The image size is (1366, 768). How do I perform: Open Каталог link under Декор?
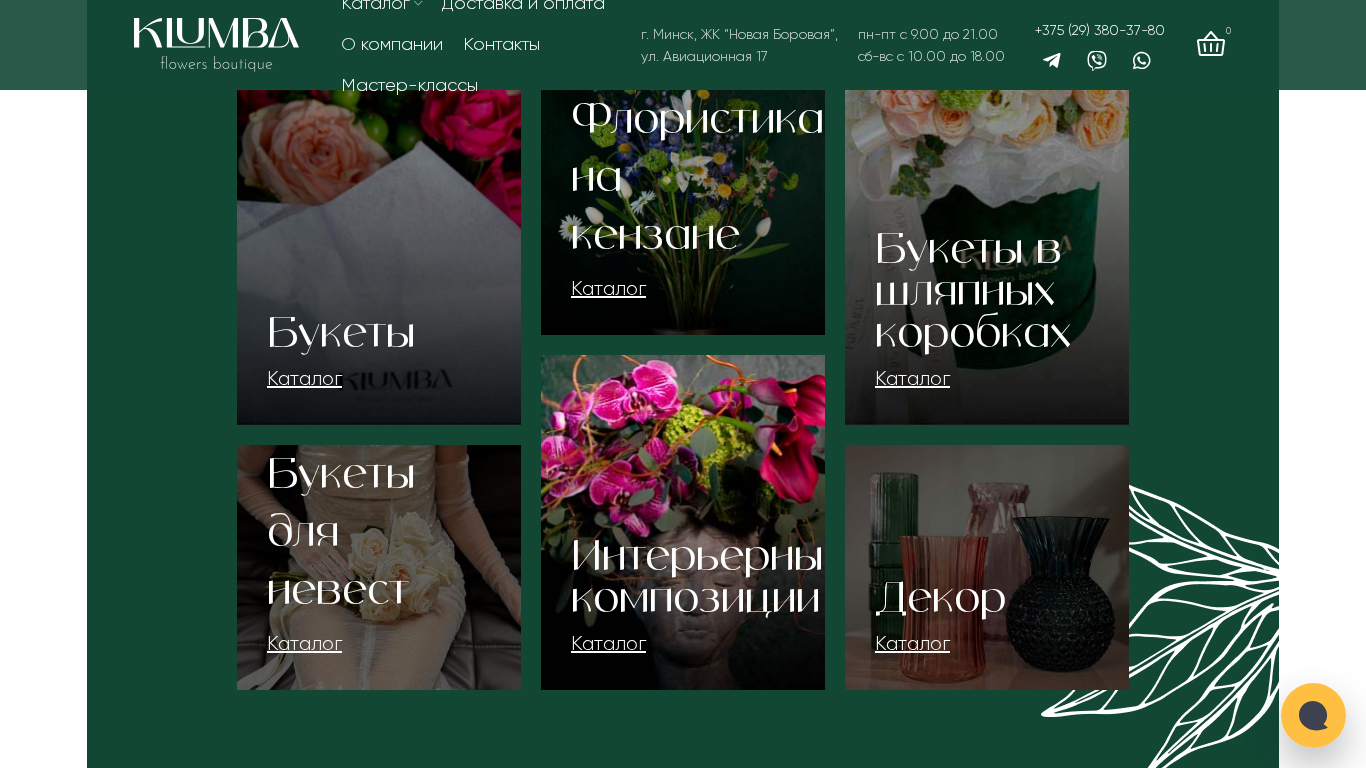point(913,643)
